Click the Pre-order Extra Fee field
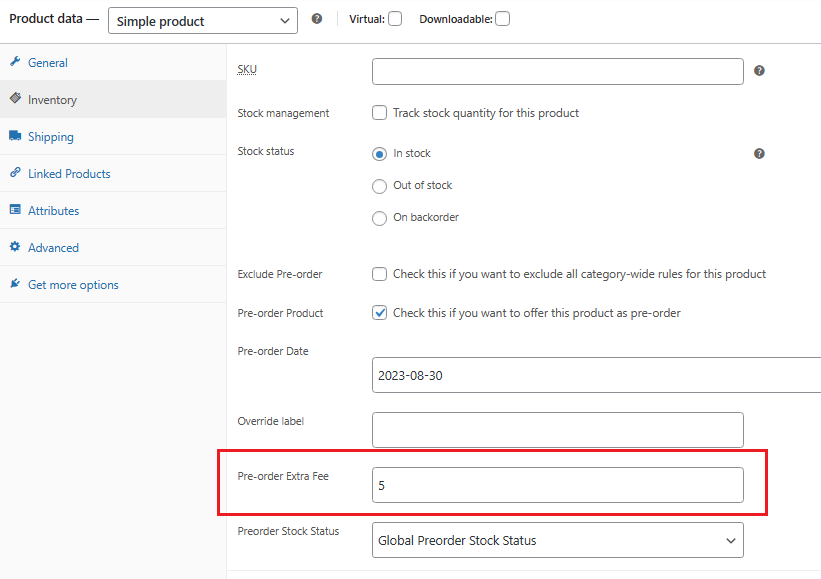 pos(558,485)
